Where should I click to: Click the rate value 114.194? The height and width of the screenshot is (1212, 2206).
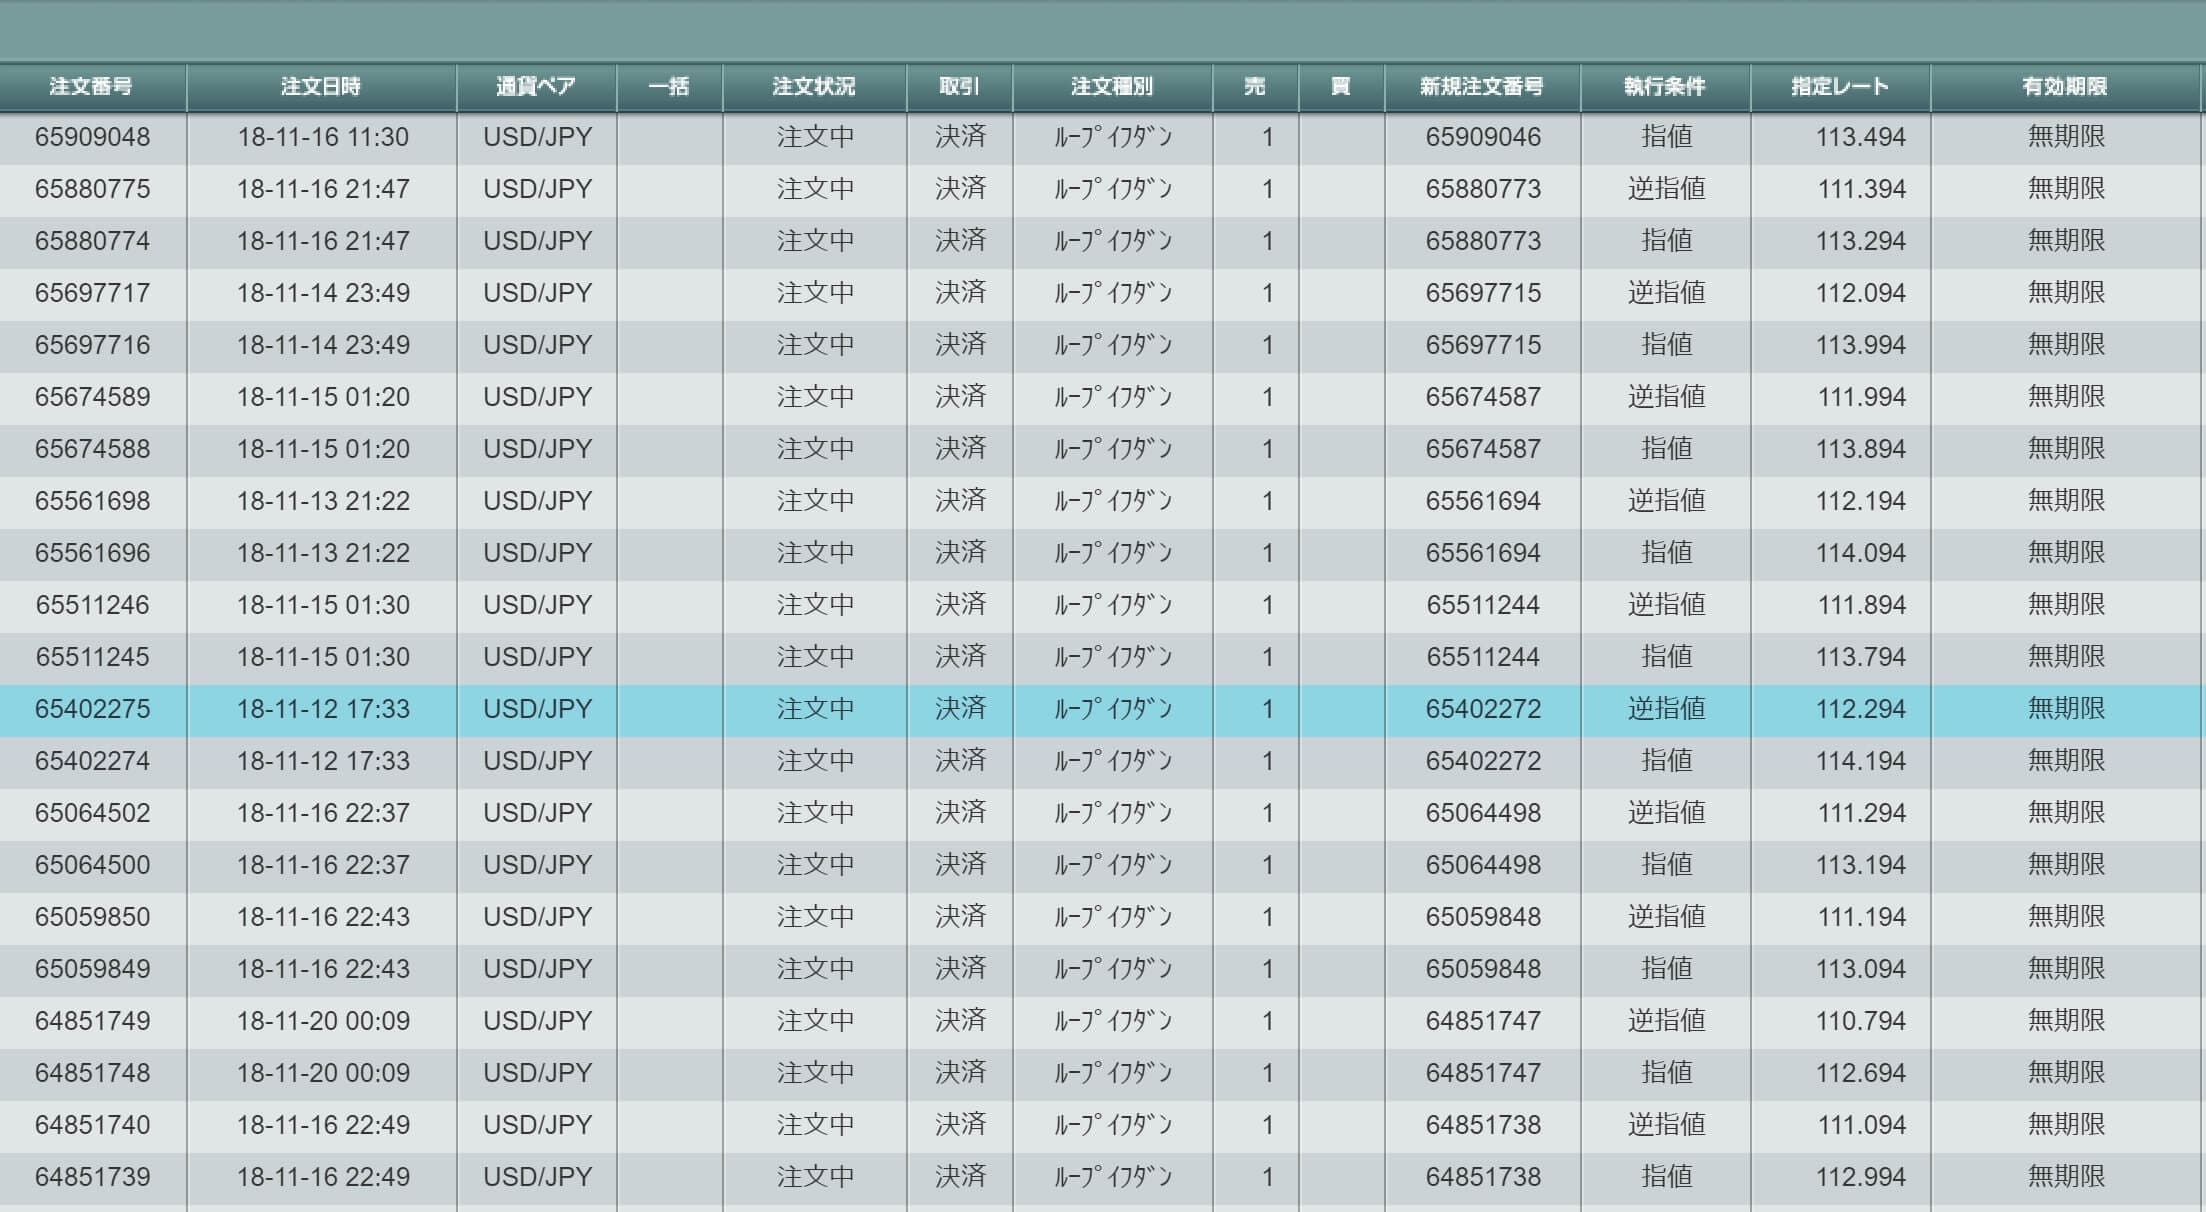click(1861, 761)
